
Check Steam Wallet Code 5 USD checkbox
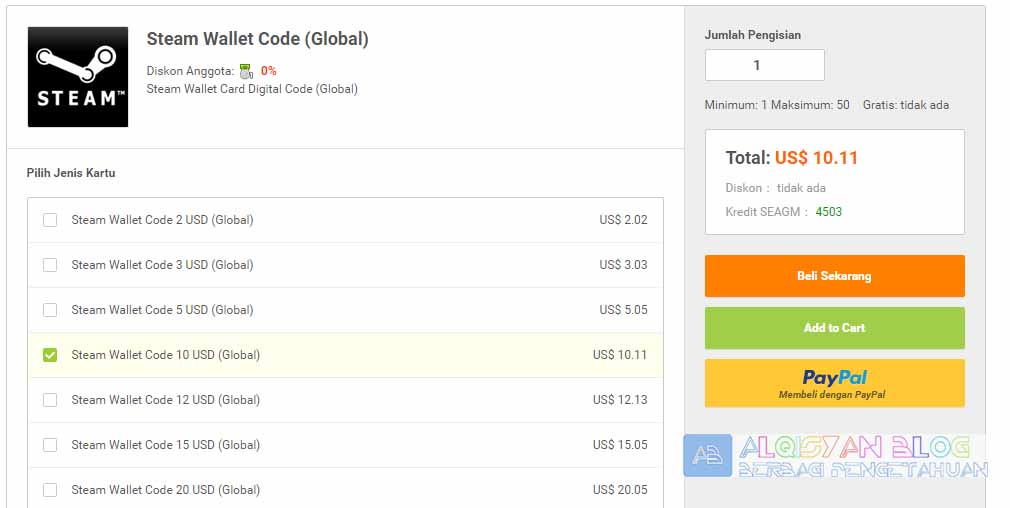click(50, 310)
